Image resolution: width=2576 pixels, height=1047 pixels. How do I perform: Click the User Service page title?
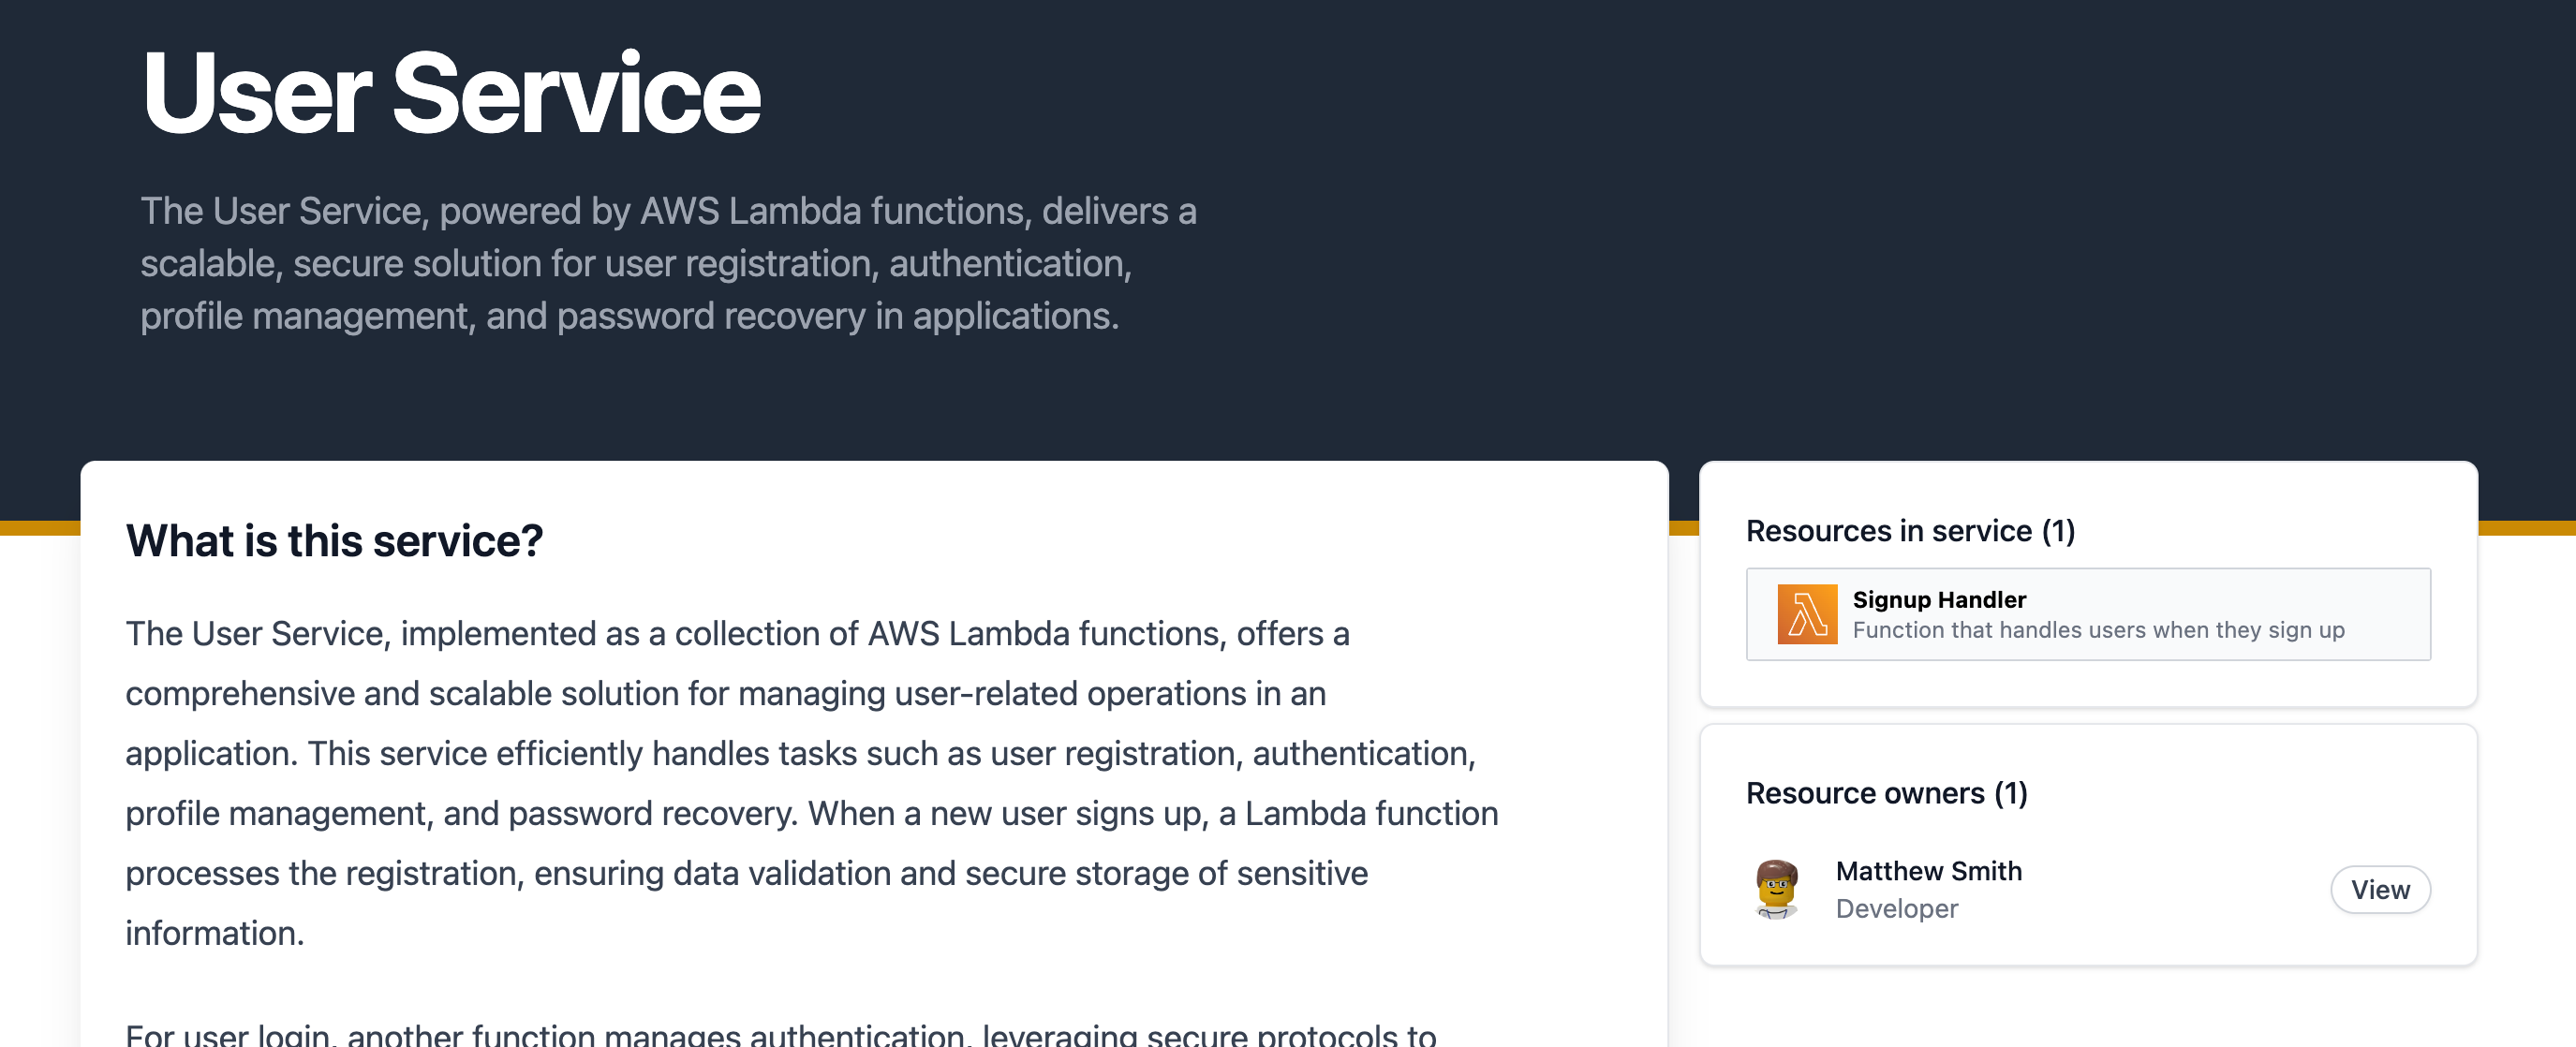coord(451,93)
